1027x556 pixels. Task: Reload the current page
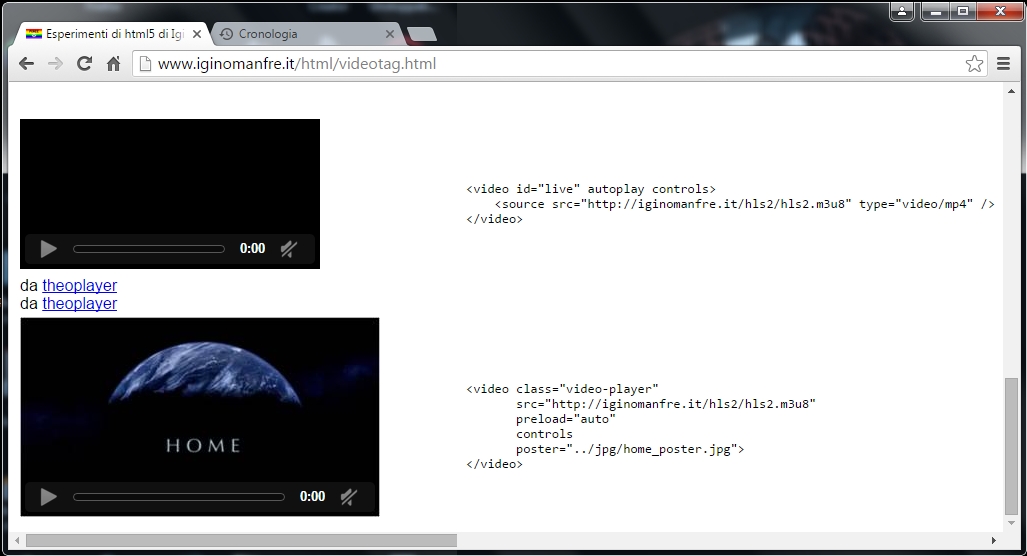tap(84, 64)
